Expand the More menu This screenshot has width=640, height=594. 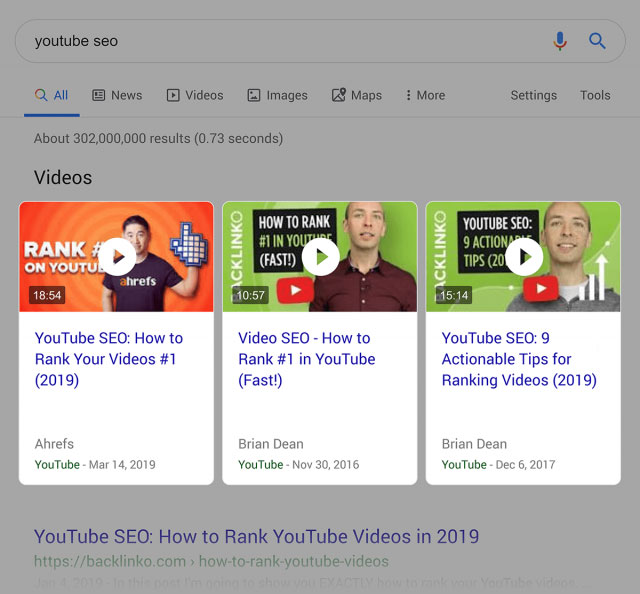point(425,95)
